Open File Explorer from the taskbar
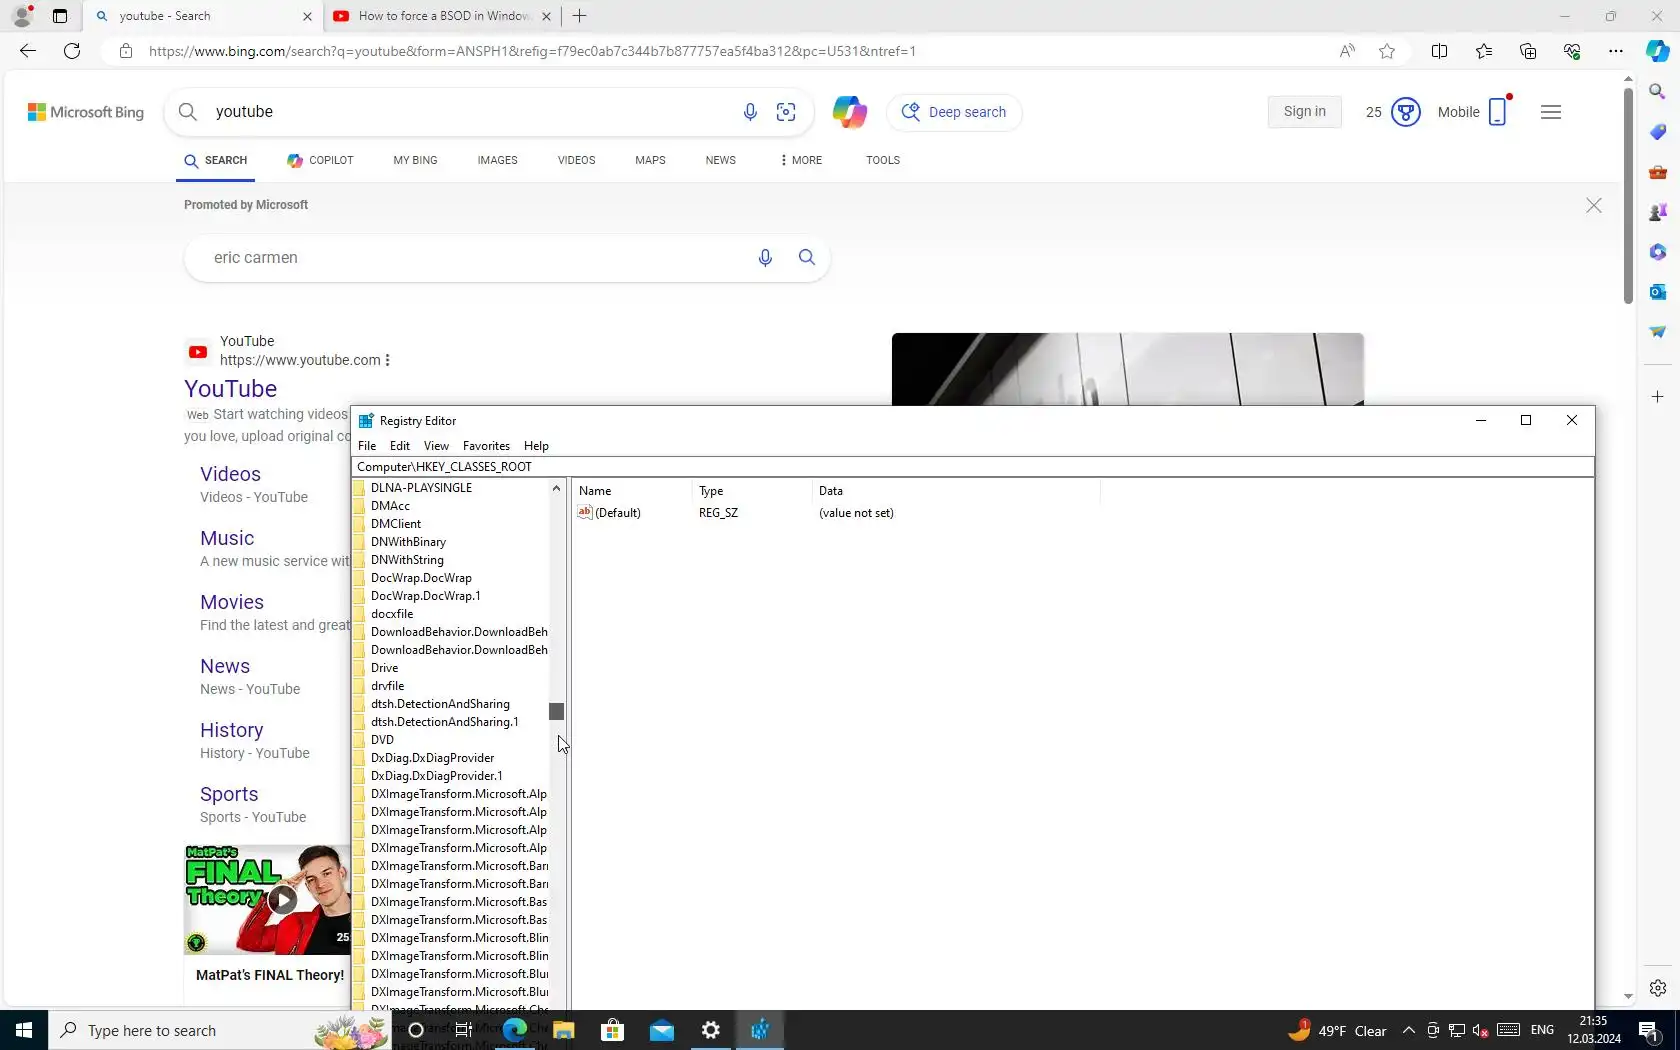The width and height of the screenshot is (1680, 1050). (x=564, y=1030)
